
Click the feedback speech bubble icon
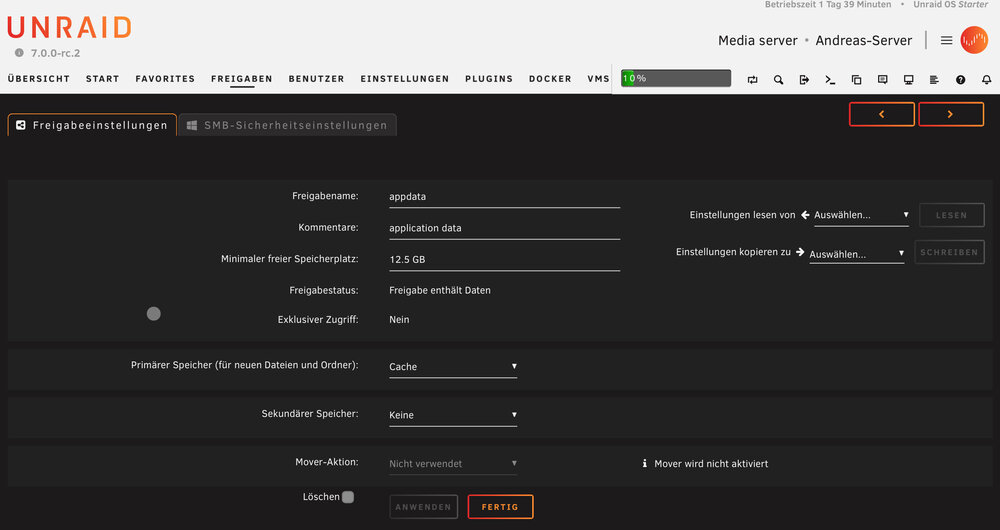[x=883, y=80]
